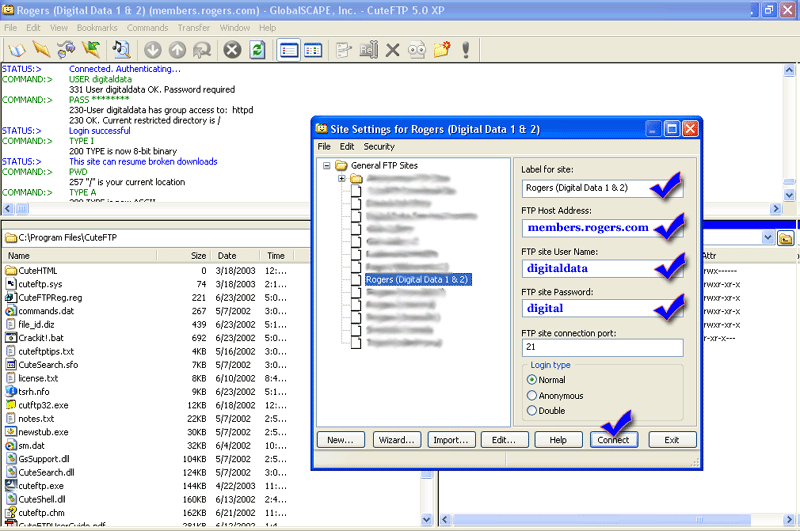This screenshot has height=531, width=800.
Task: Open the main window File menu
Action: 10,28
